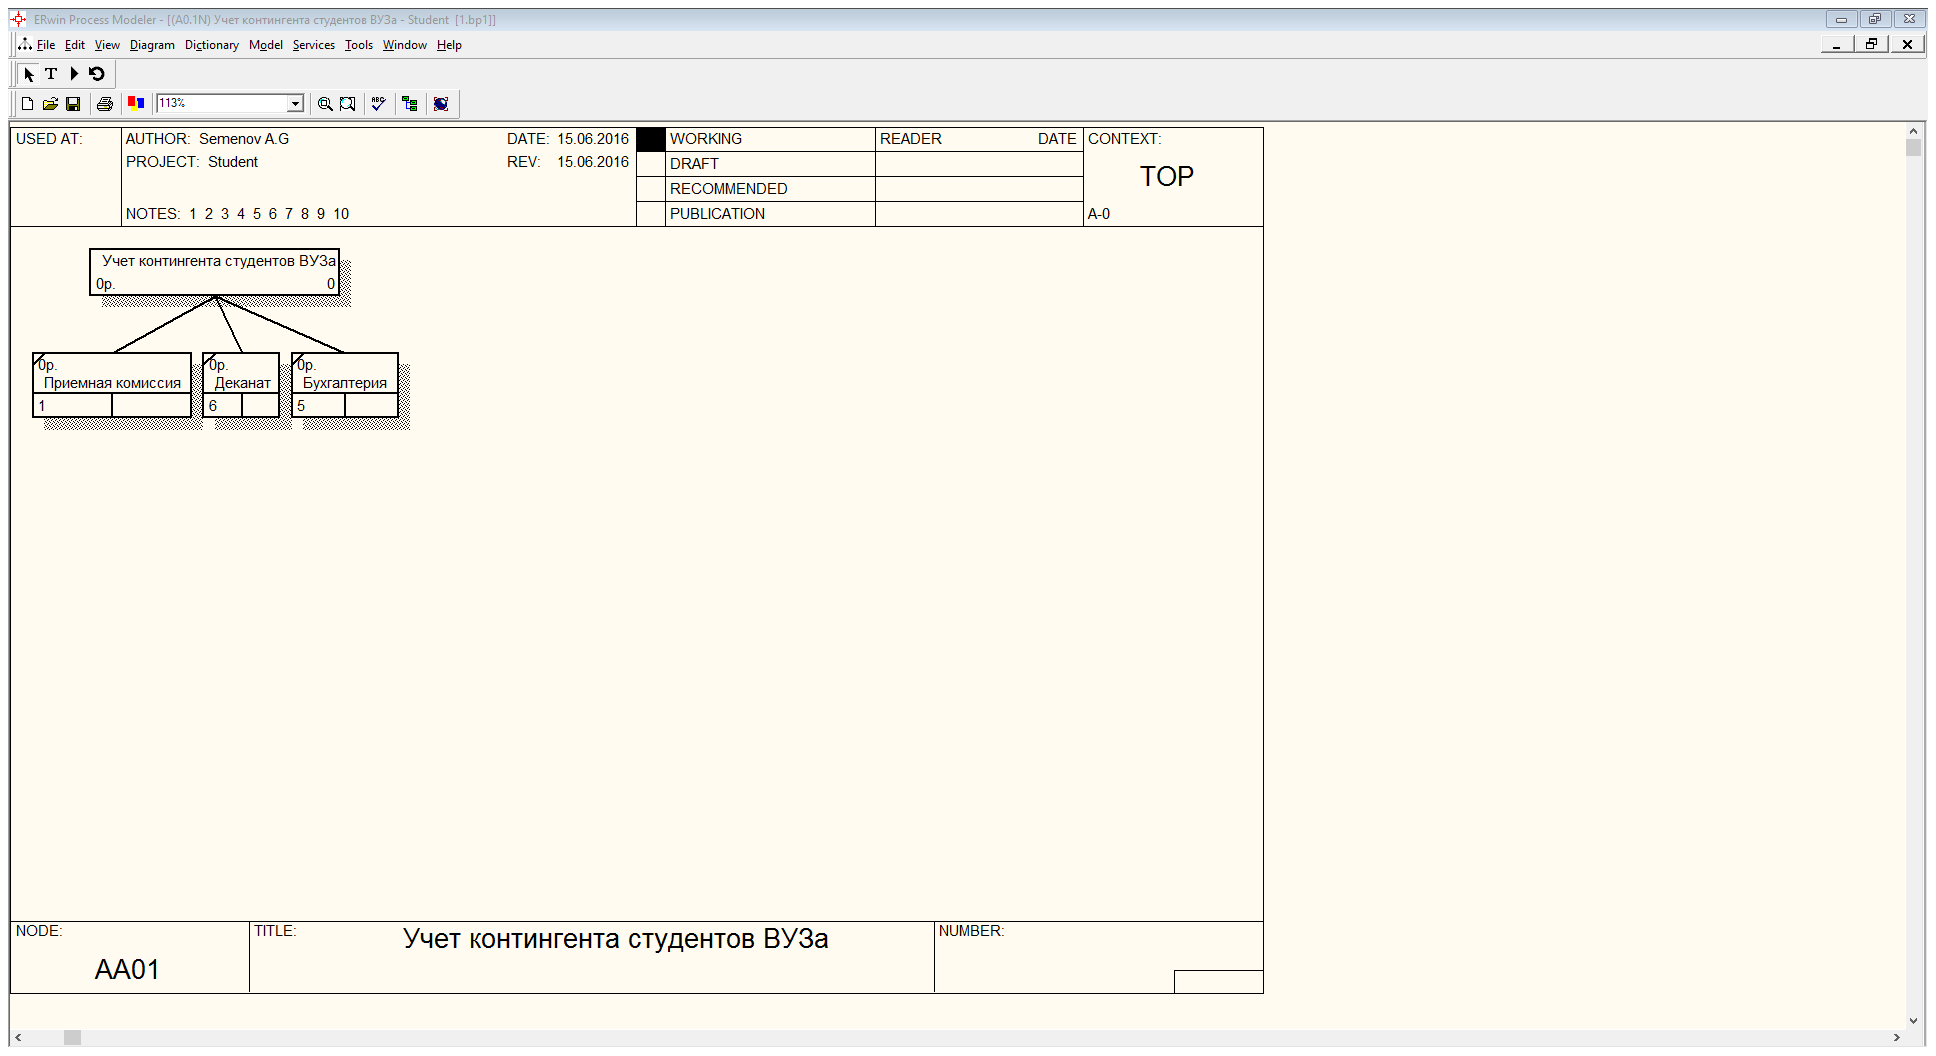Open the Dictionary menu
This screenshot has width=1936, height=1056.
click(212, 45)
